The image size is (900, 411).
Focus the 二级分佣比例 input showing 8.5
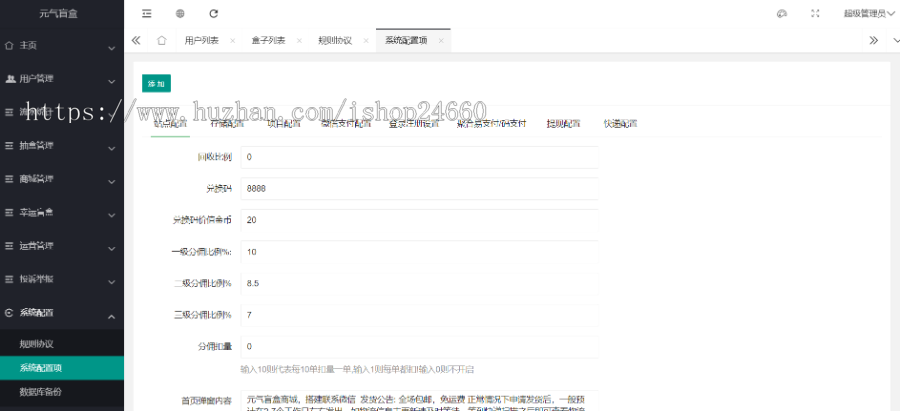point(419,283)
